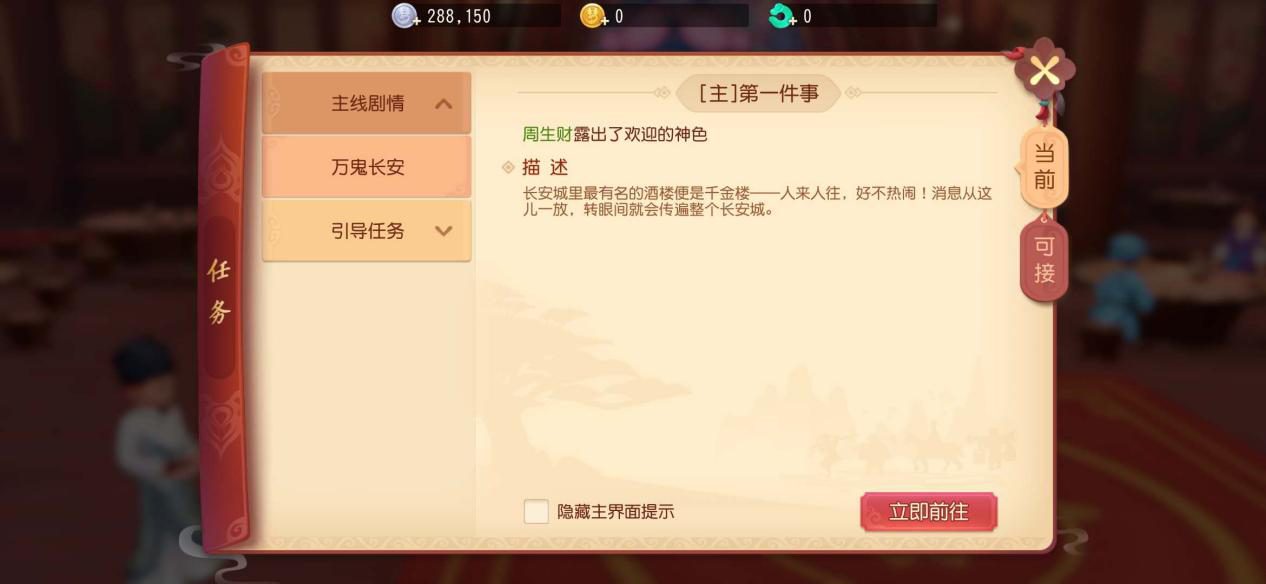Image resolution: width=1266 pixels, height=584 pixels.
Task: Enable the 隐藏主界面提示 checkbox
Action: coord(536,511)
